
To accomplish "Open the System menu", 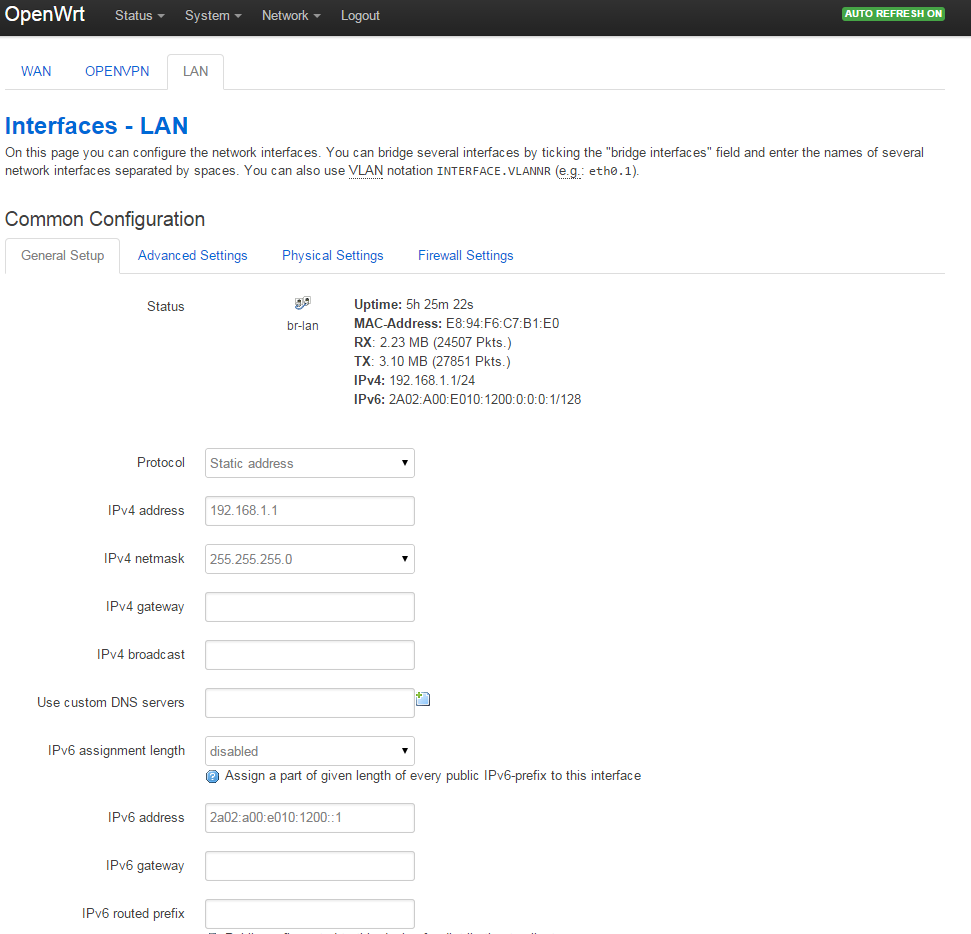I will tap(213, 16).
